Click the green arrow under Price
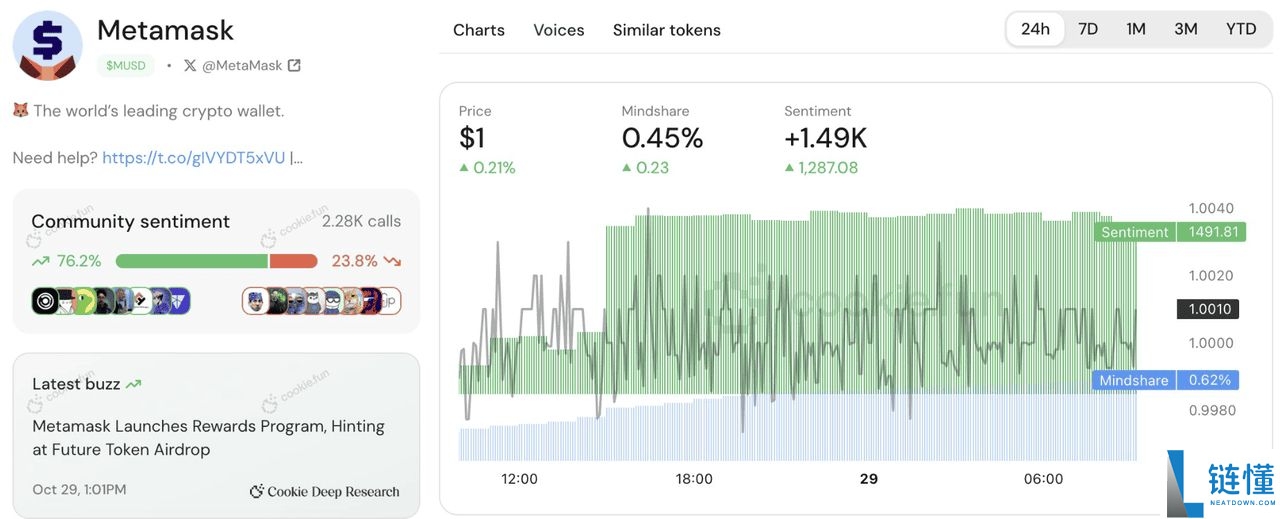This screenshot has height=519, width=1280. [464, 168]
